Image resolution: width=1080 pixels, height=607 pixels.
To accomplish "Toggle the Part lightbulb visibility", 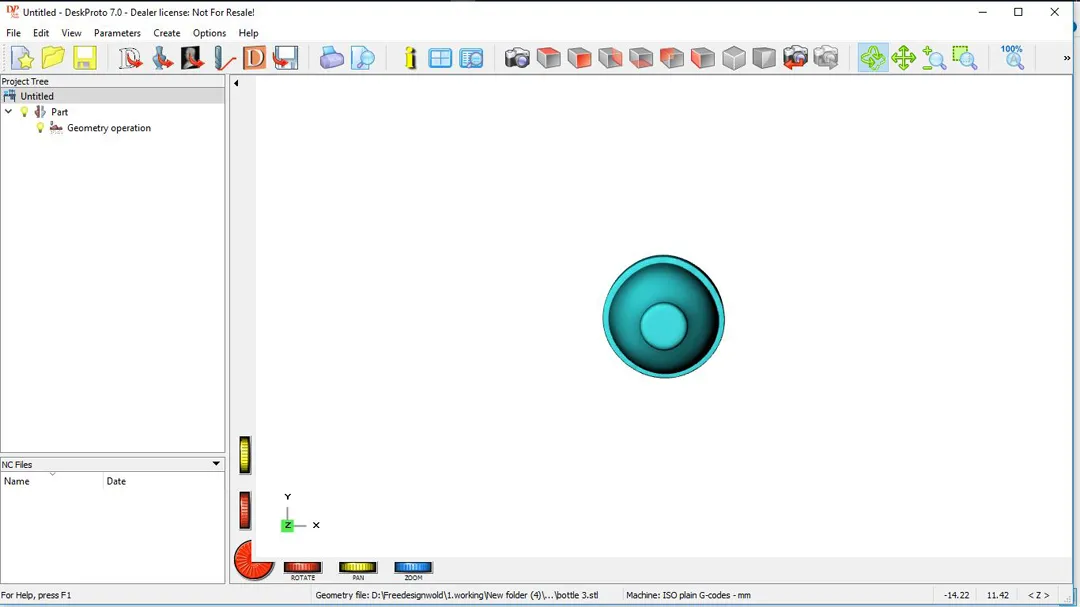I will [x=25, y=112].
